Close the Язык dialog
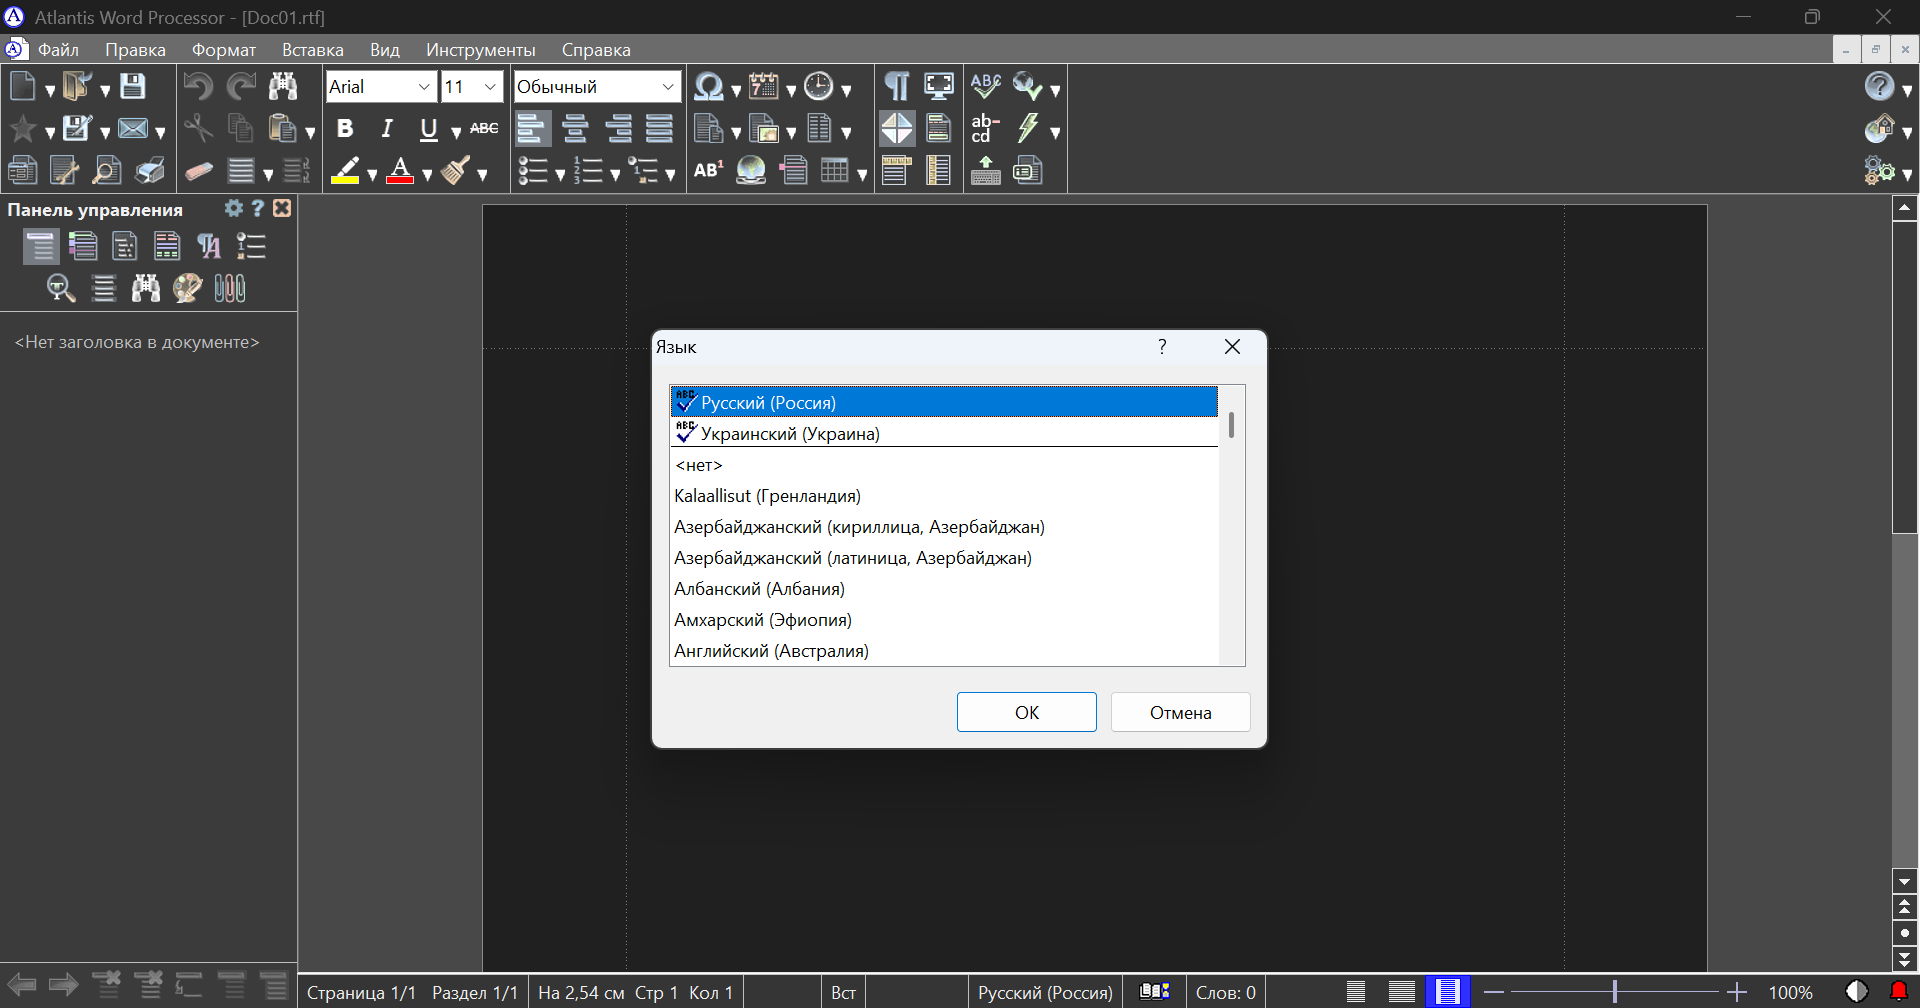The image size is (1920, 1008). 1232,346
